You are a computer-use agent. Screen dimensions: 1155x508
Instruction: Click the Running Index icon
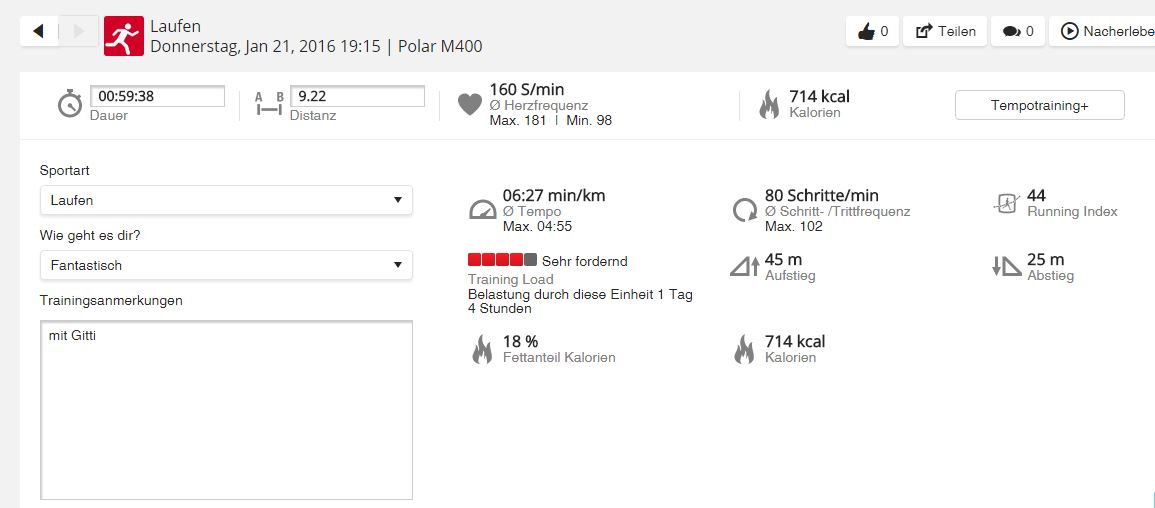1005,204
